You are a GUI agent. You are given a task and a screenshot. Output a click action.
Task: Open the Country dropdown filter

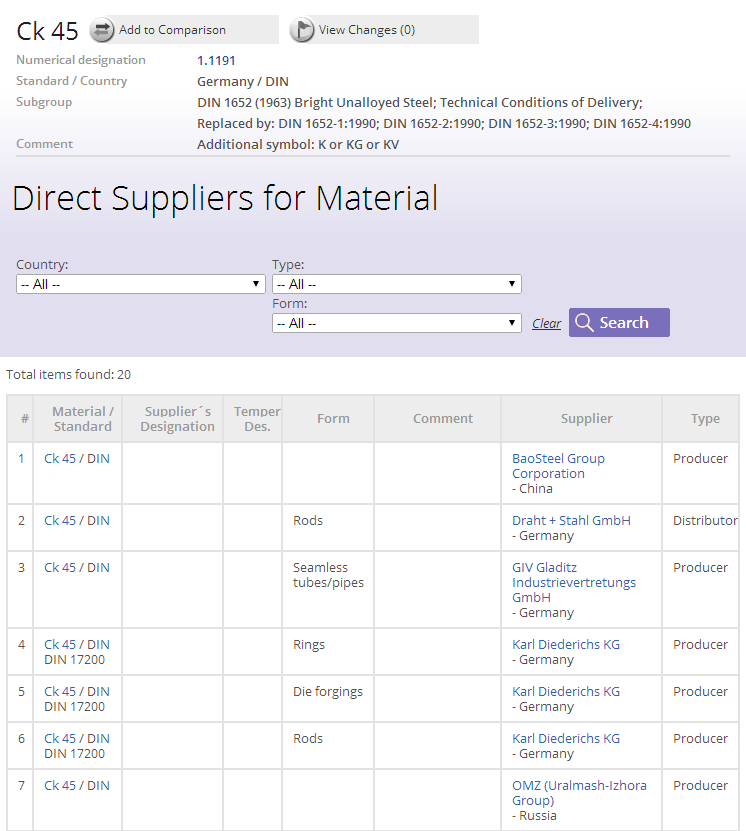tap(141, 284)
